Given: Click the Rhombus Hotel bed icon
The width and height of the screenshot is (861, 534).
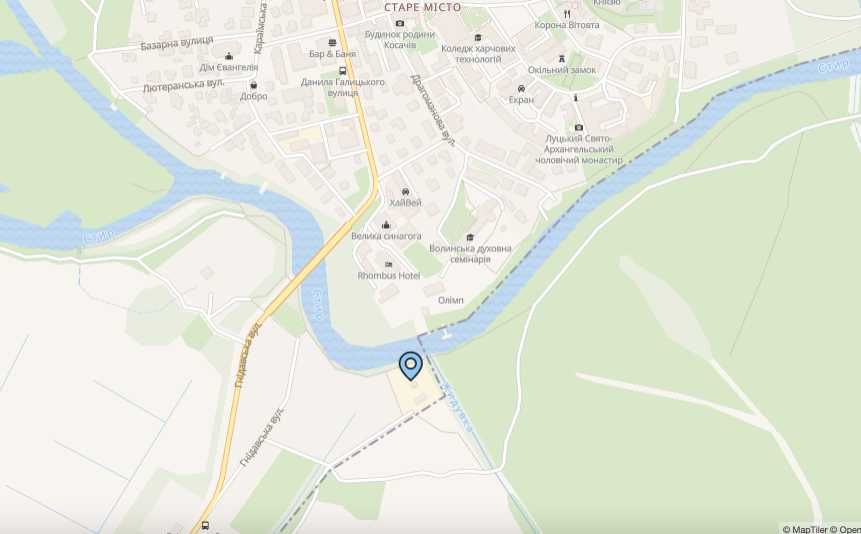Looking at the screenshot, I should (x=389, y=265).
